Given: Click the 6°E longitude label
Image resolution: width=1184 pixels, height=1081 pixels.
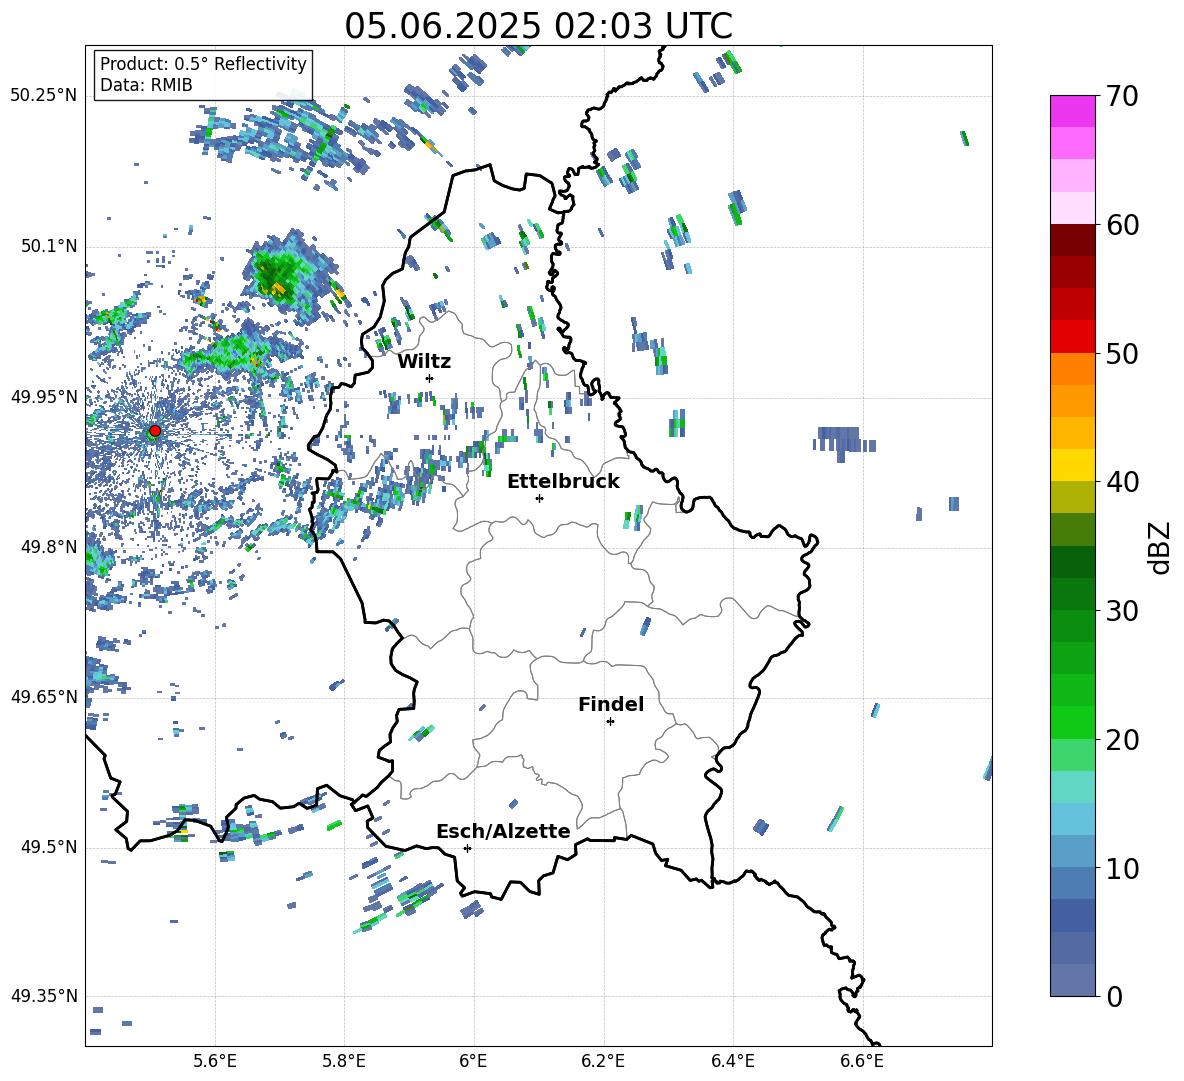Looking at the screenshot, I should click(473, 1061).
